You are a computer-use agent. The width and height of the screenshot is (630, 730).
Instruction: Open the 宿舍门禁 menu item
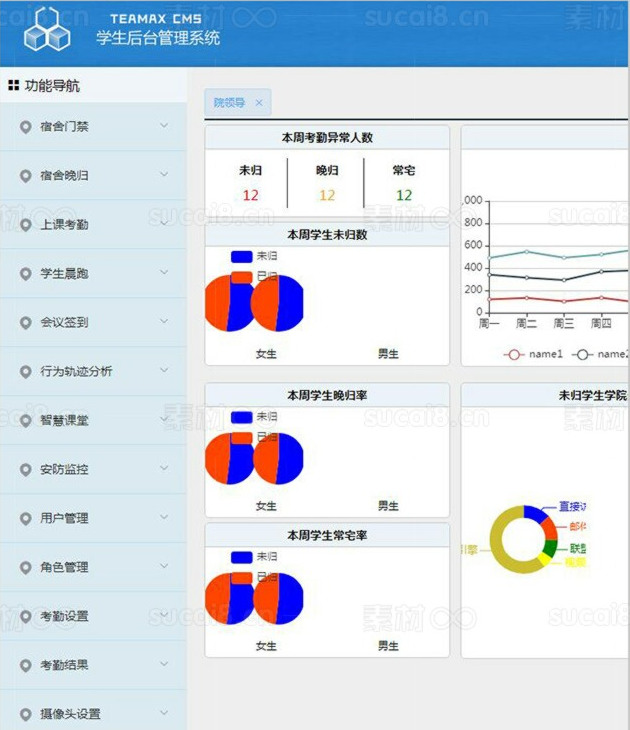click(93, 127)
